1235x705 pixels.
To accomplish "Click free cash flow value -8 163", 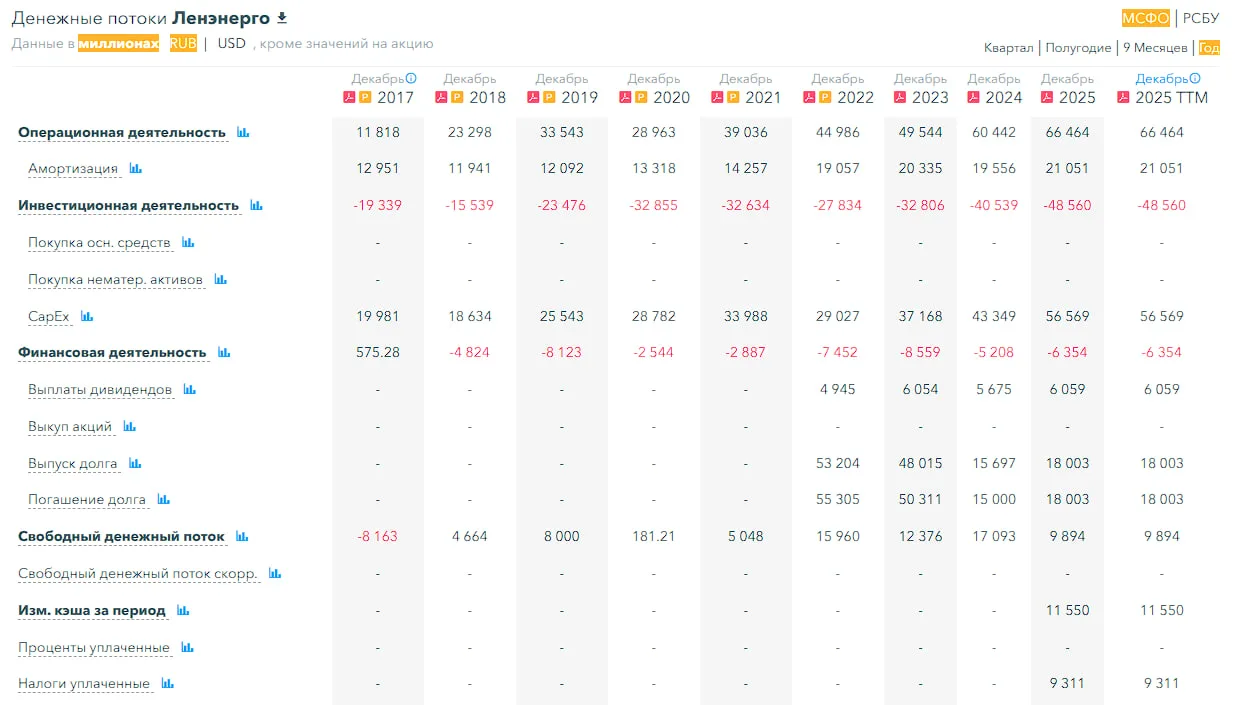I will (x=378, y=536).
